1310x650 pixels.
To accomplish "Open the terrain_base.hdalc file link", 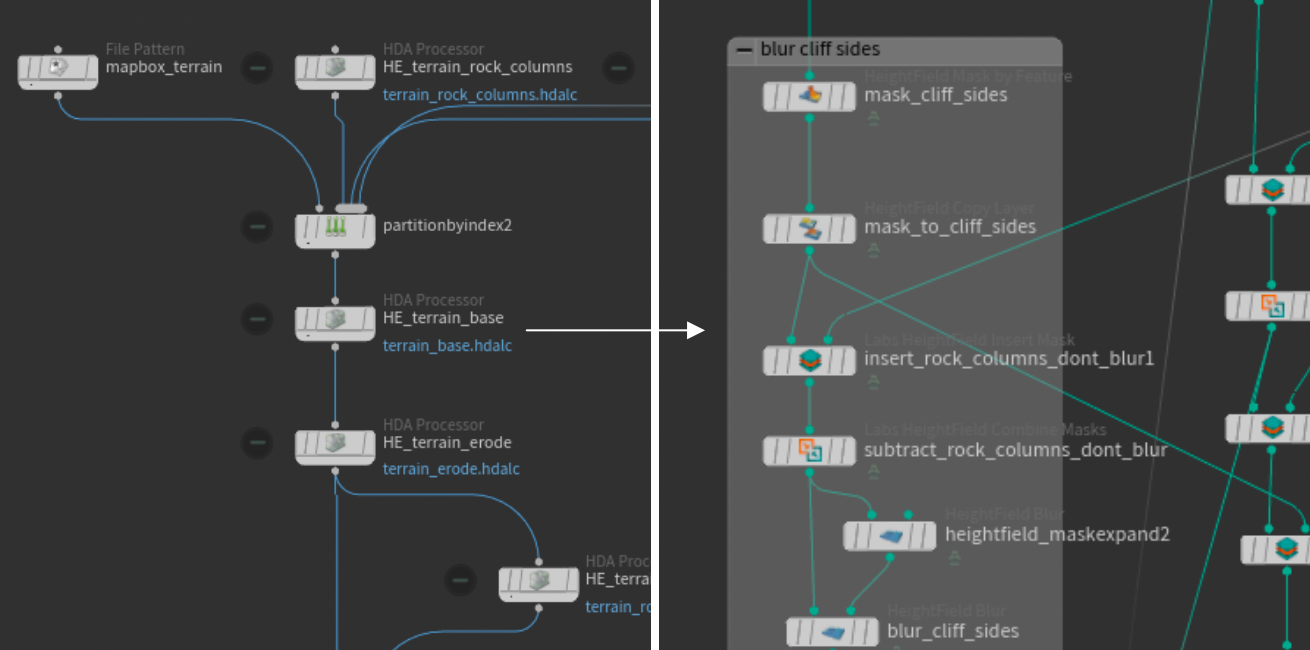I will (447, 346).
